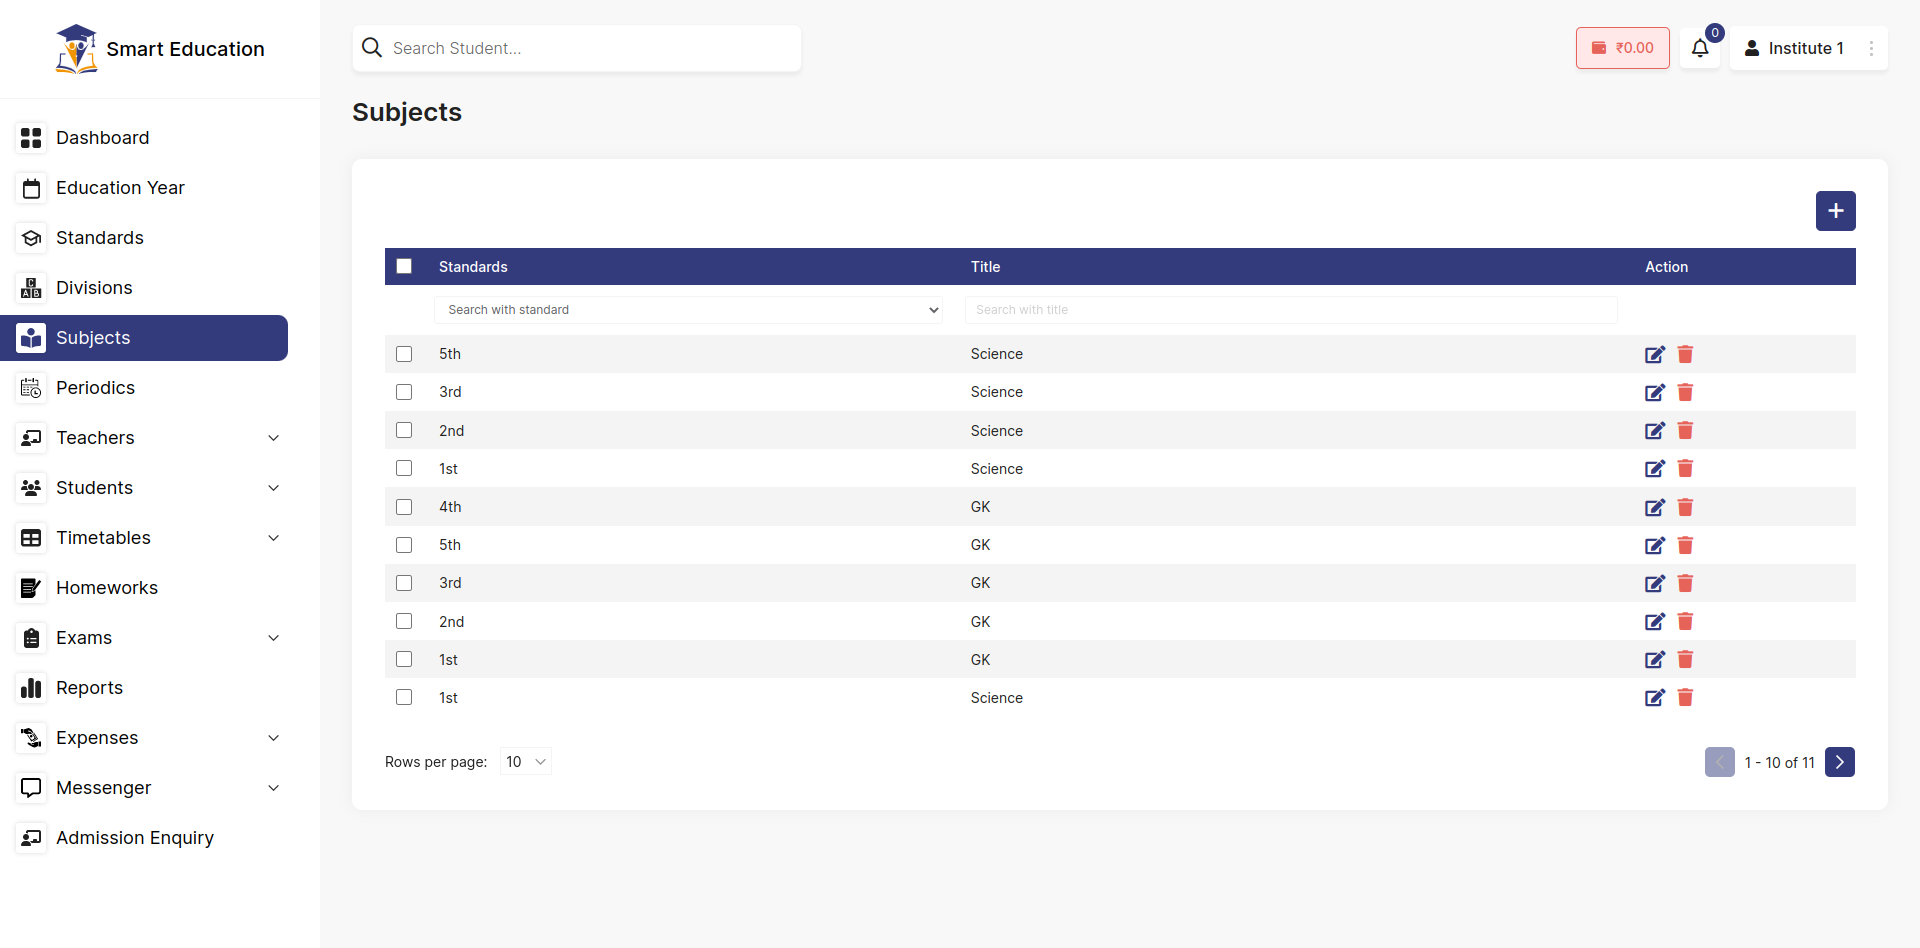Click the previous page arrow
The height and width of the screenshot is (948, 1920).
(1719, 762)
